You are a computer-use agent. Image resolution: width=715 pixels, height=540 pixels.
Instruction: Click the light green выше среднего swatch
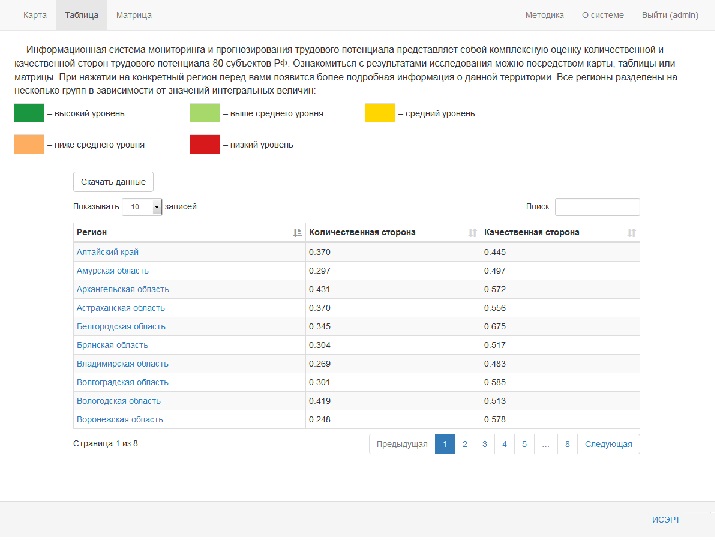click(x=205, y=113)
